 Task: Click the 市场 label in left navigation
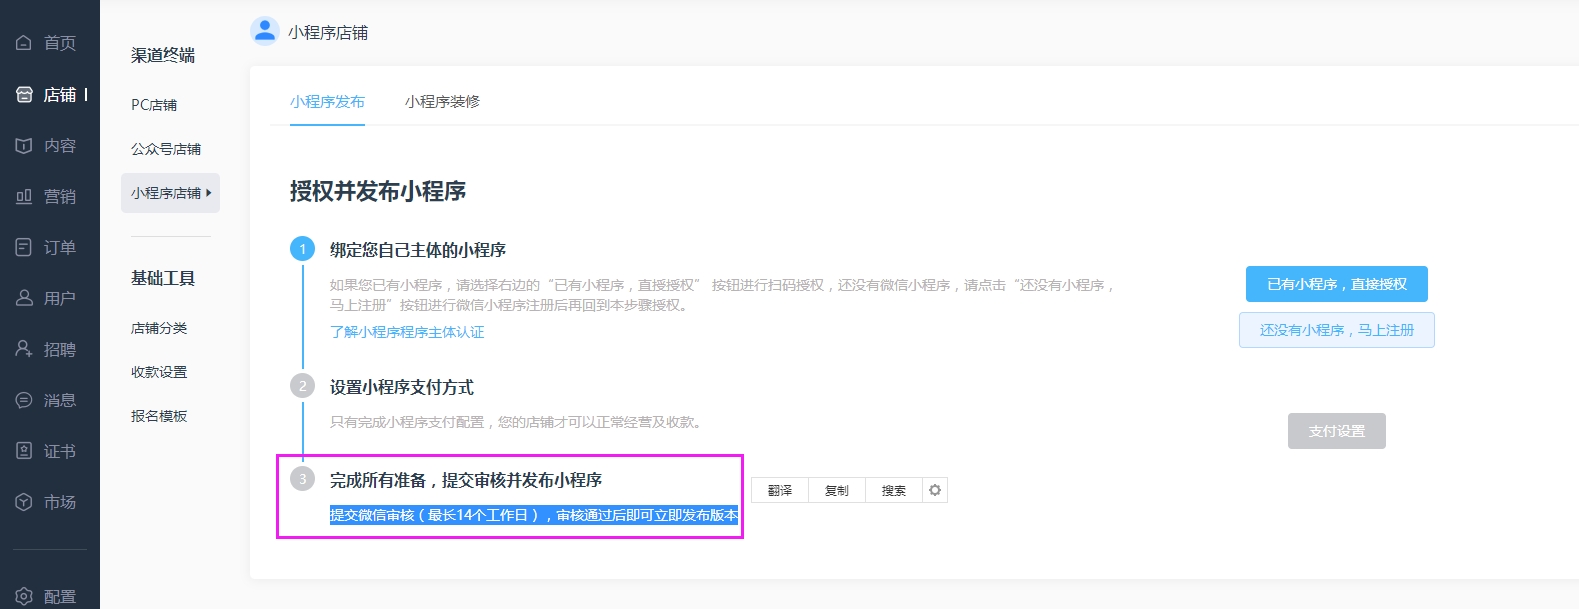click(60, 502)
